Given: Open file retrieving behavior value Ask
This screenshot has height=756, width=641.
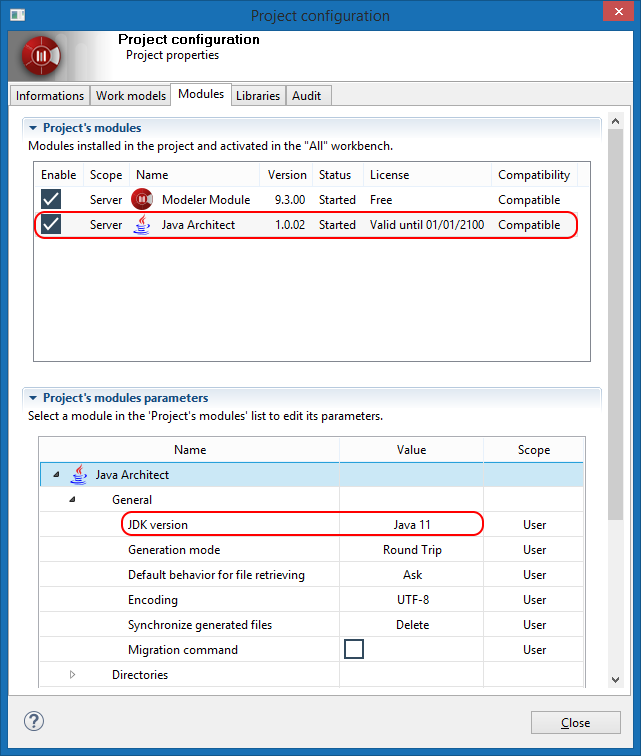Looking at the screenshot, I should [412, 575].
